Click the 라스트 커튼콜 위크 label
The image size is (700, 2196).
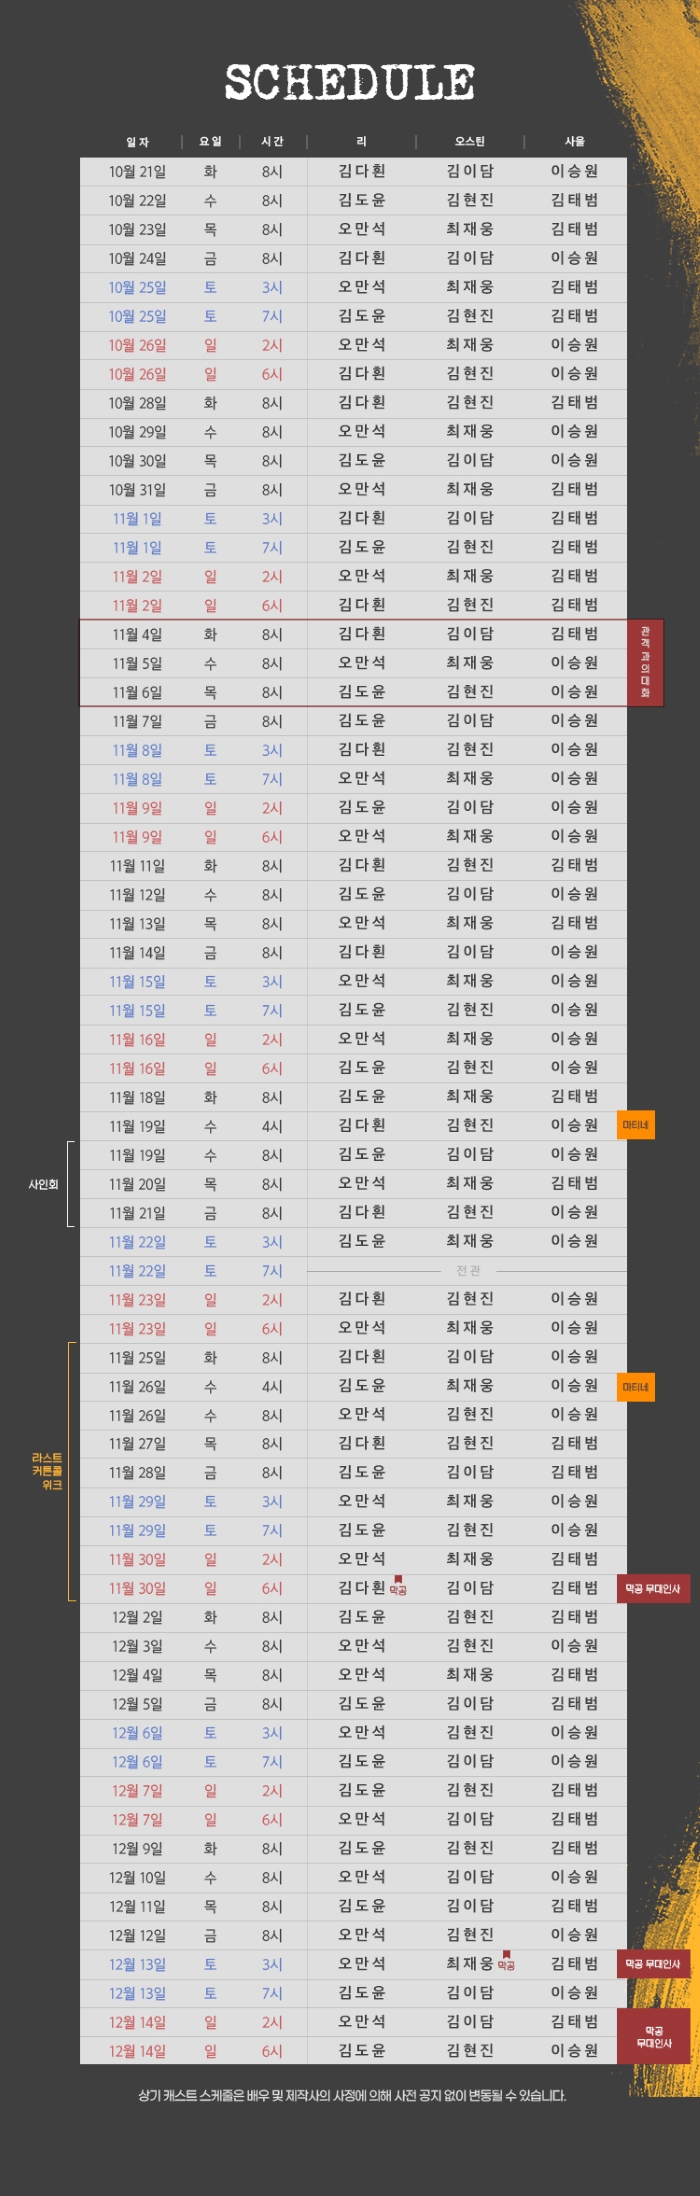pyautogui.click(x=47, y=1471)
